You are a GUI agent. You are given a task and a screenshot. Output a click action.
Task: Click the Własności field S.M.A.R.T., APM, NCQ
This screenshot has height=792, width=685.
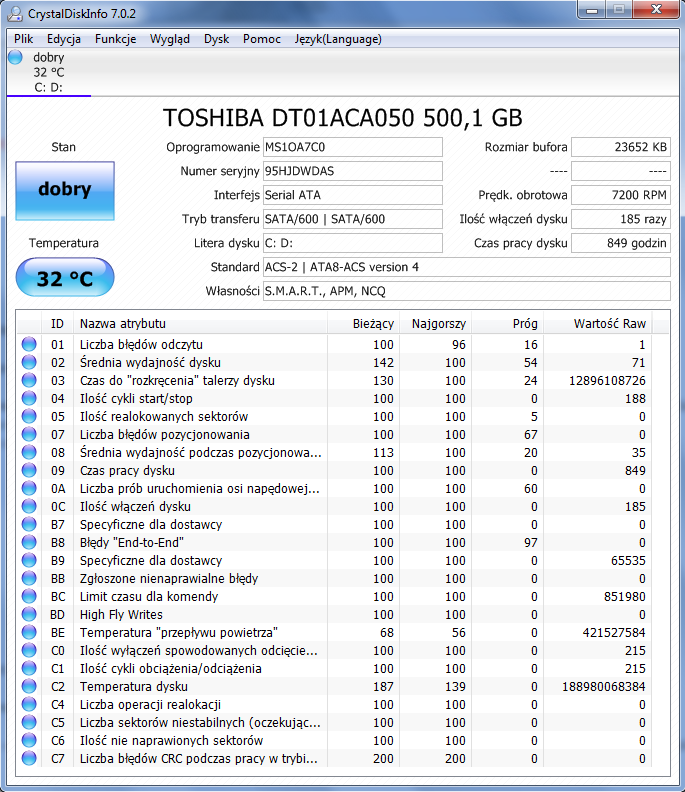[467, 291]
